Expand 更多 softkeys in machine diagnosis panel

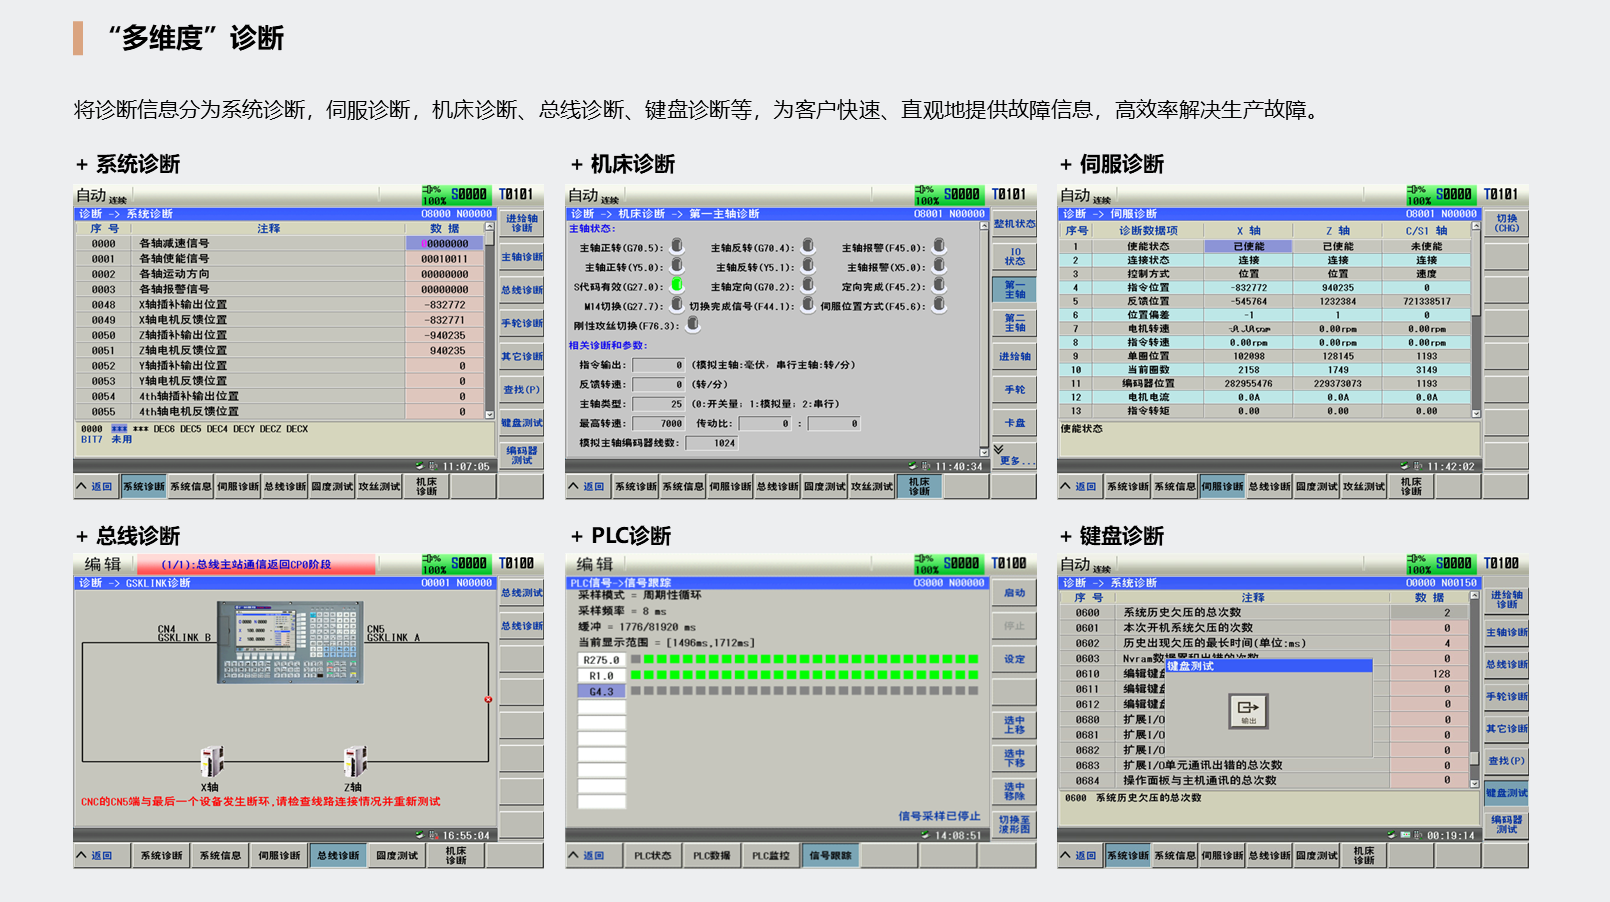tap(1010, 456)
